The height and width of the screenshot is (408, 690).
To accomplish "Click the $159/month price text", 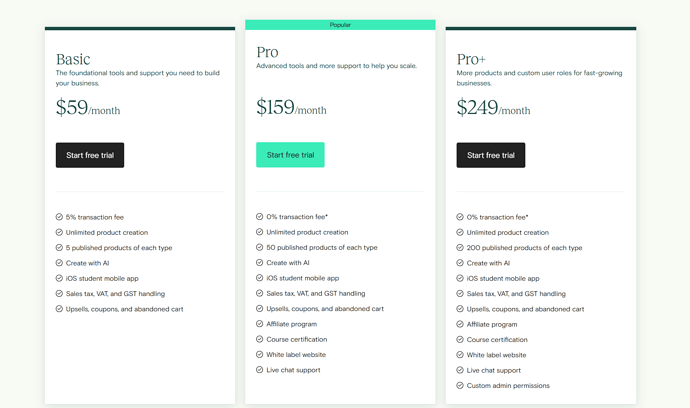I will pyautogui.click(x=291, y=107).
